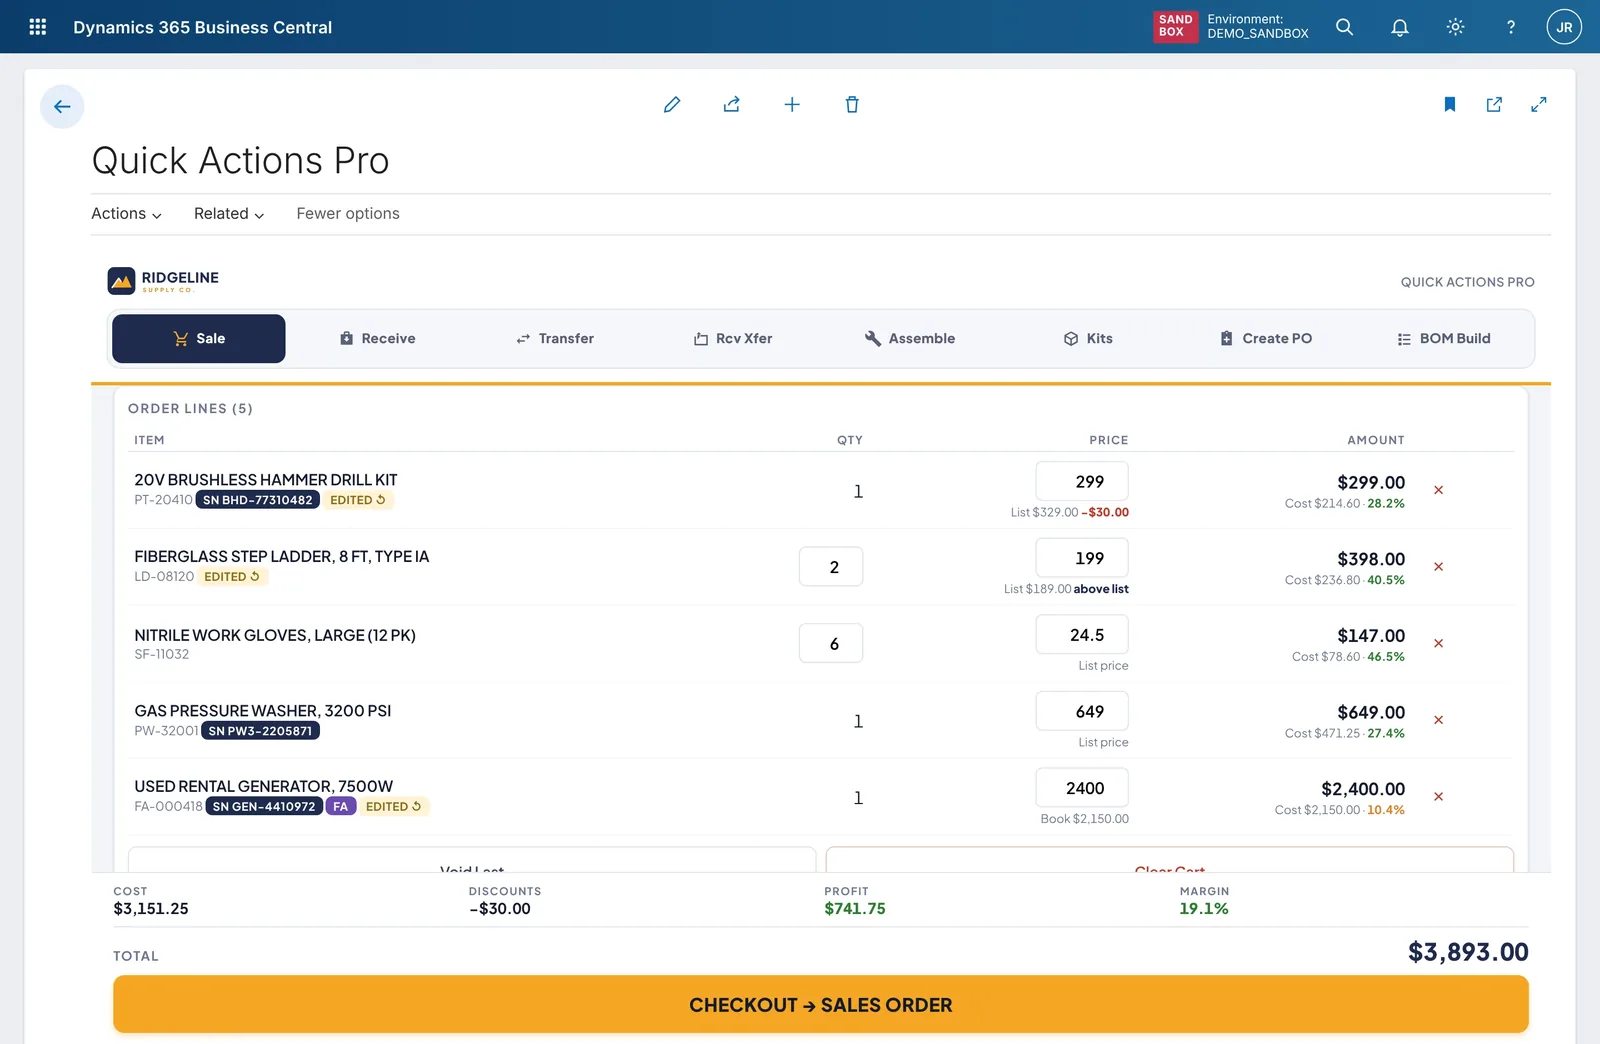Remove the Nitrile Work Gloves line
1600x1044 pixels.
click(1438, 643)
